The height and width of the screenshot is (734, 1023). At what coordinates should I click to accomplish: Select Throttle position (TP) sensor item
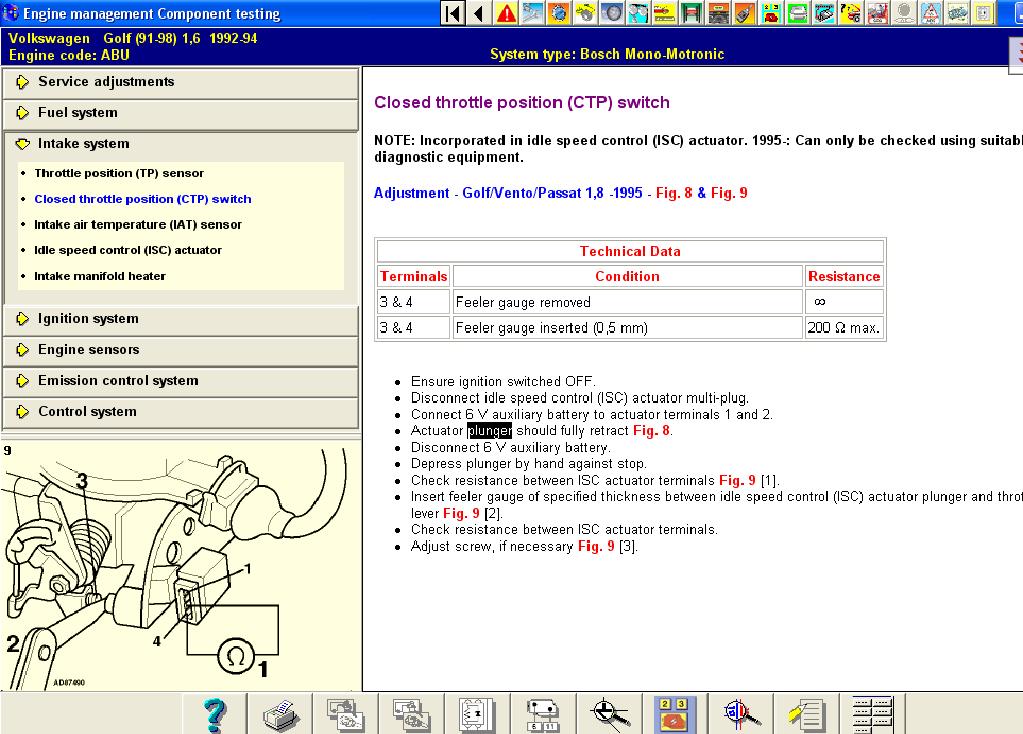(x=119, y=173)
